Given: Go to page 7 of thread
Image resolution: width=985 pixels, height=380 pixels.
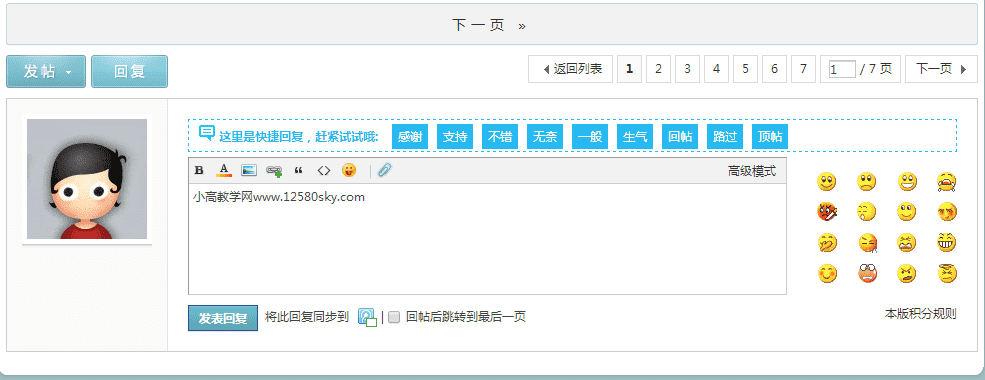Looking at the screenshot, I should (803, 69).
